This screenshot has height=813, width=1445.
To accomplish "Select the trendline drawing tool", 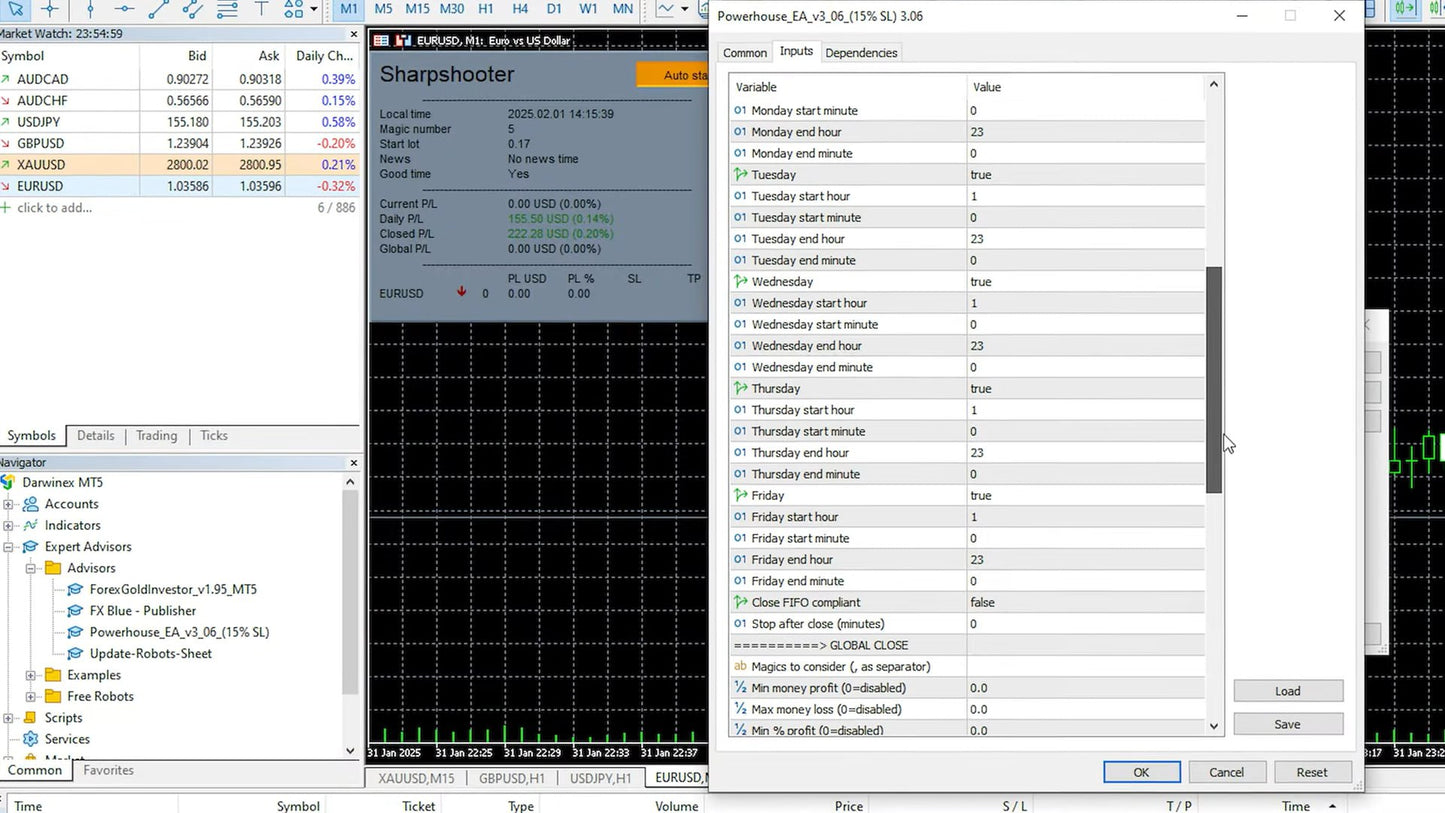I will (x=157, y=11).
